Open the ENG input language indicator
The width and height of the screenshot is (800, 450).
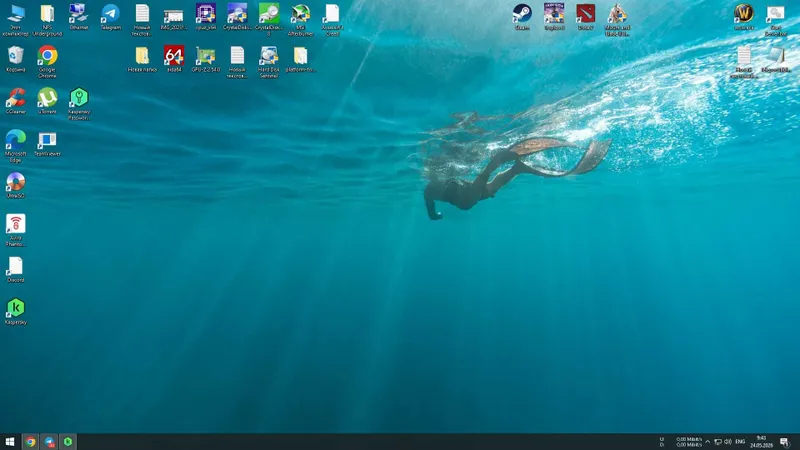tap(740, 442)
